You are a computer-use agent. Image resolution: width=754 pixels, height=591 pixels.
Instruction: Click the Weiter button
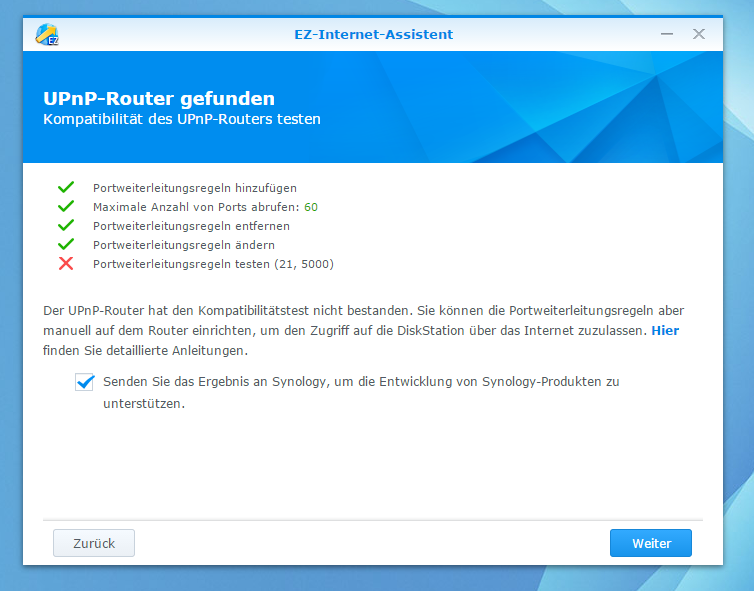point(651,543)
